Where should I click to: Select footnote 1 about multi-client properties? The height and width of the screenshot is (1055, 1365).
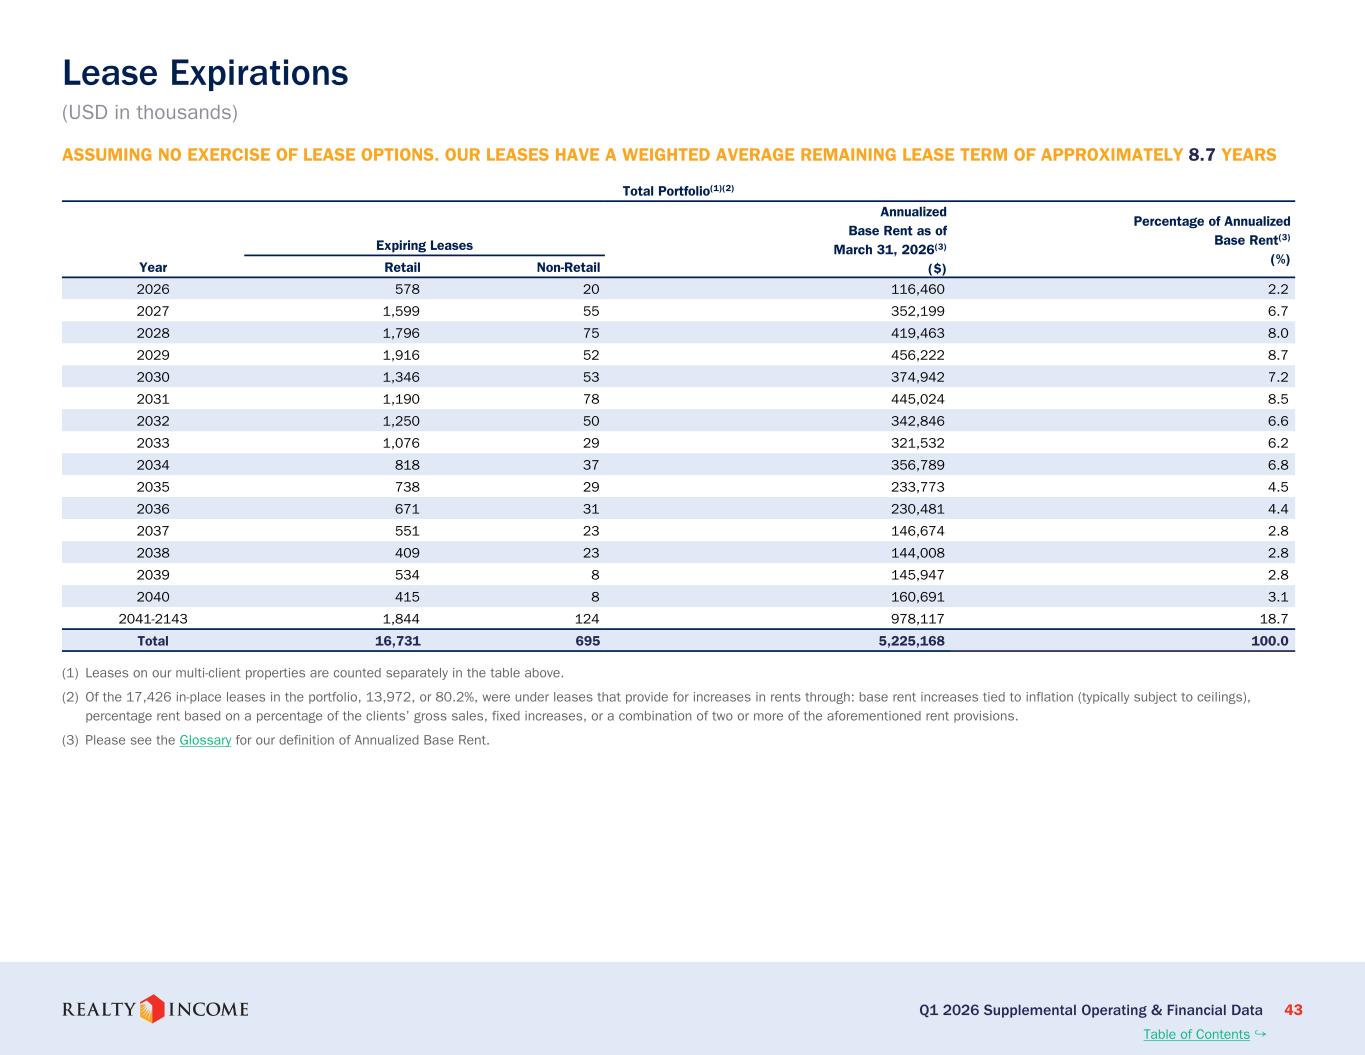tap(313, 672)
